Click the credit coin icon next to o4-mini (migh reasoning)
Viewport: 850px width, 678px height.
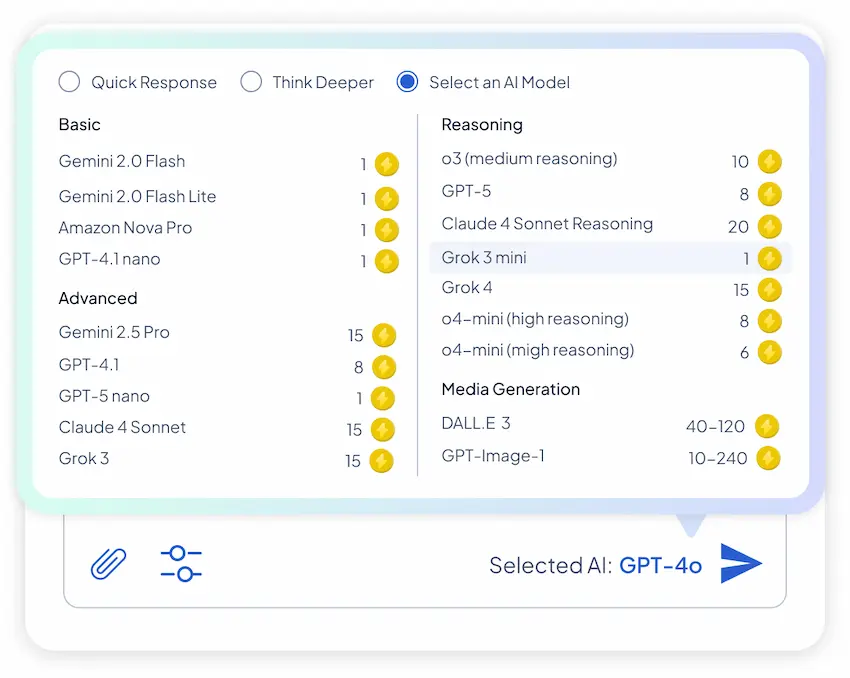[770, 352]
